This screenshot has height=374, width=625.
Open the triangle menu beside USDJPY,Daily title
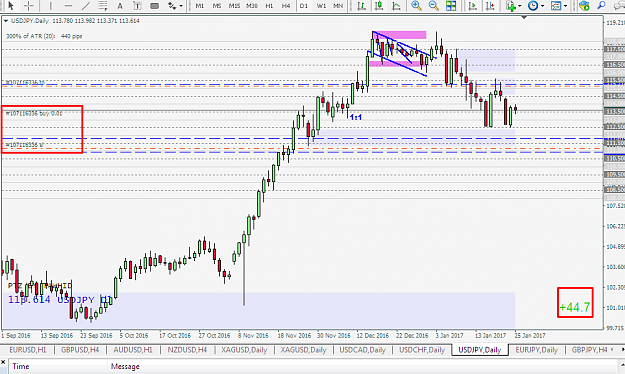tap(6, 21)
